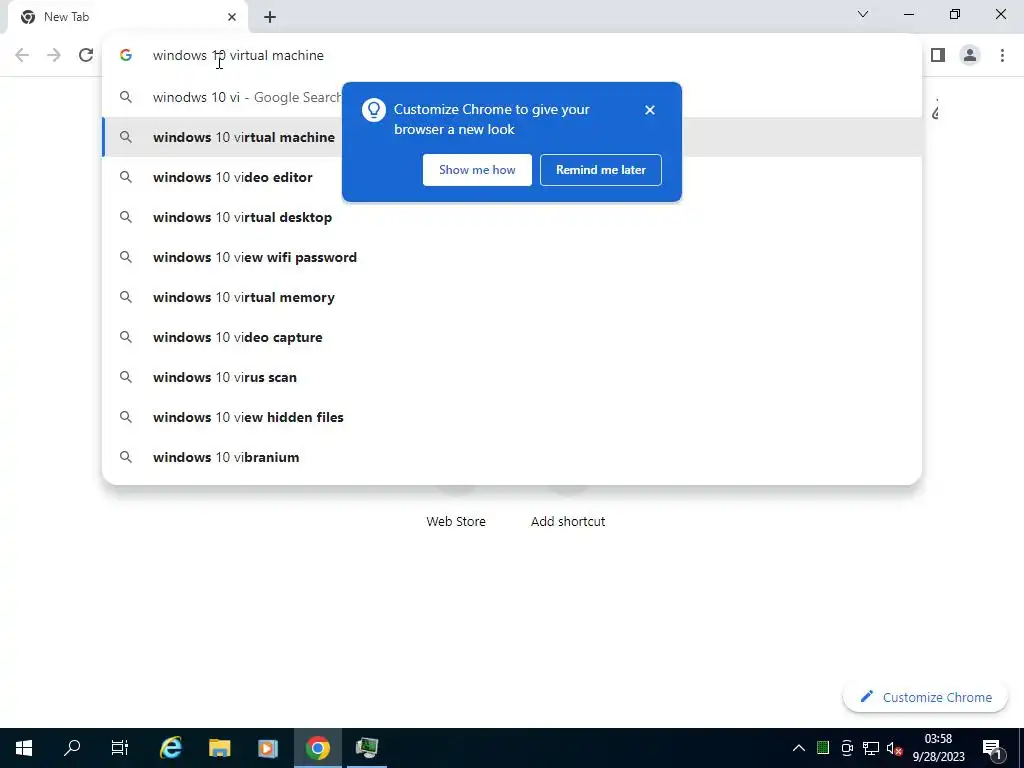The height and width of the screenshot is (768, 1024).
Task: Open a new tab with plus button
Action: (x=270, y=17)
